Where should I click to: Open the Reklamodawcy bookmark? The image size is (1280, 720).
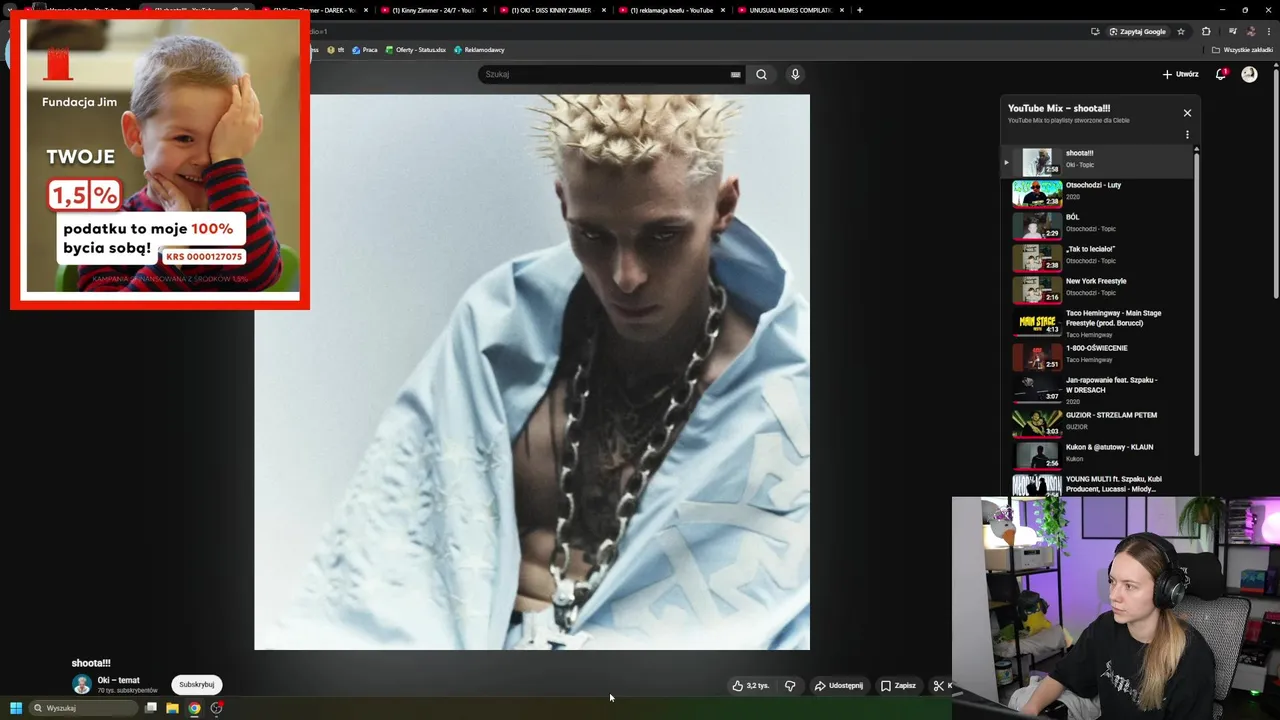pyautogui.click(x=479, y=50)
